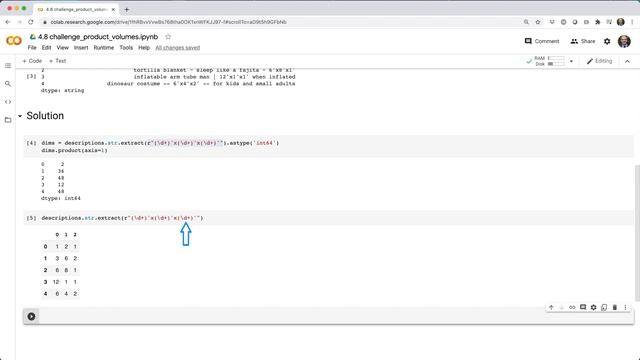This screenshot has height=360, width=640.
Task: Open code snippets sidebar icon
Action: click(8, 102)
